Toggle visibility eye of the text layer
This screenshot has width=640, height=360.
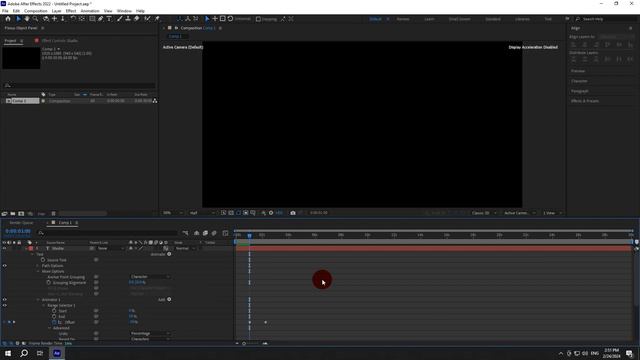click(x=4, y=248)
